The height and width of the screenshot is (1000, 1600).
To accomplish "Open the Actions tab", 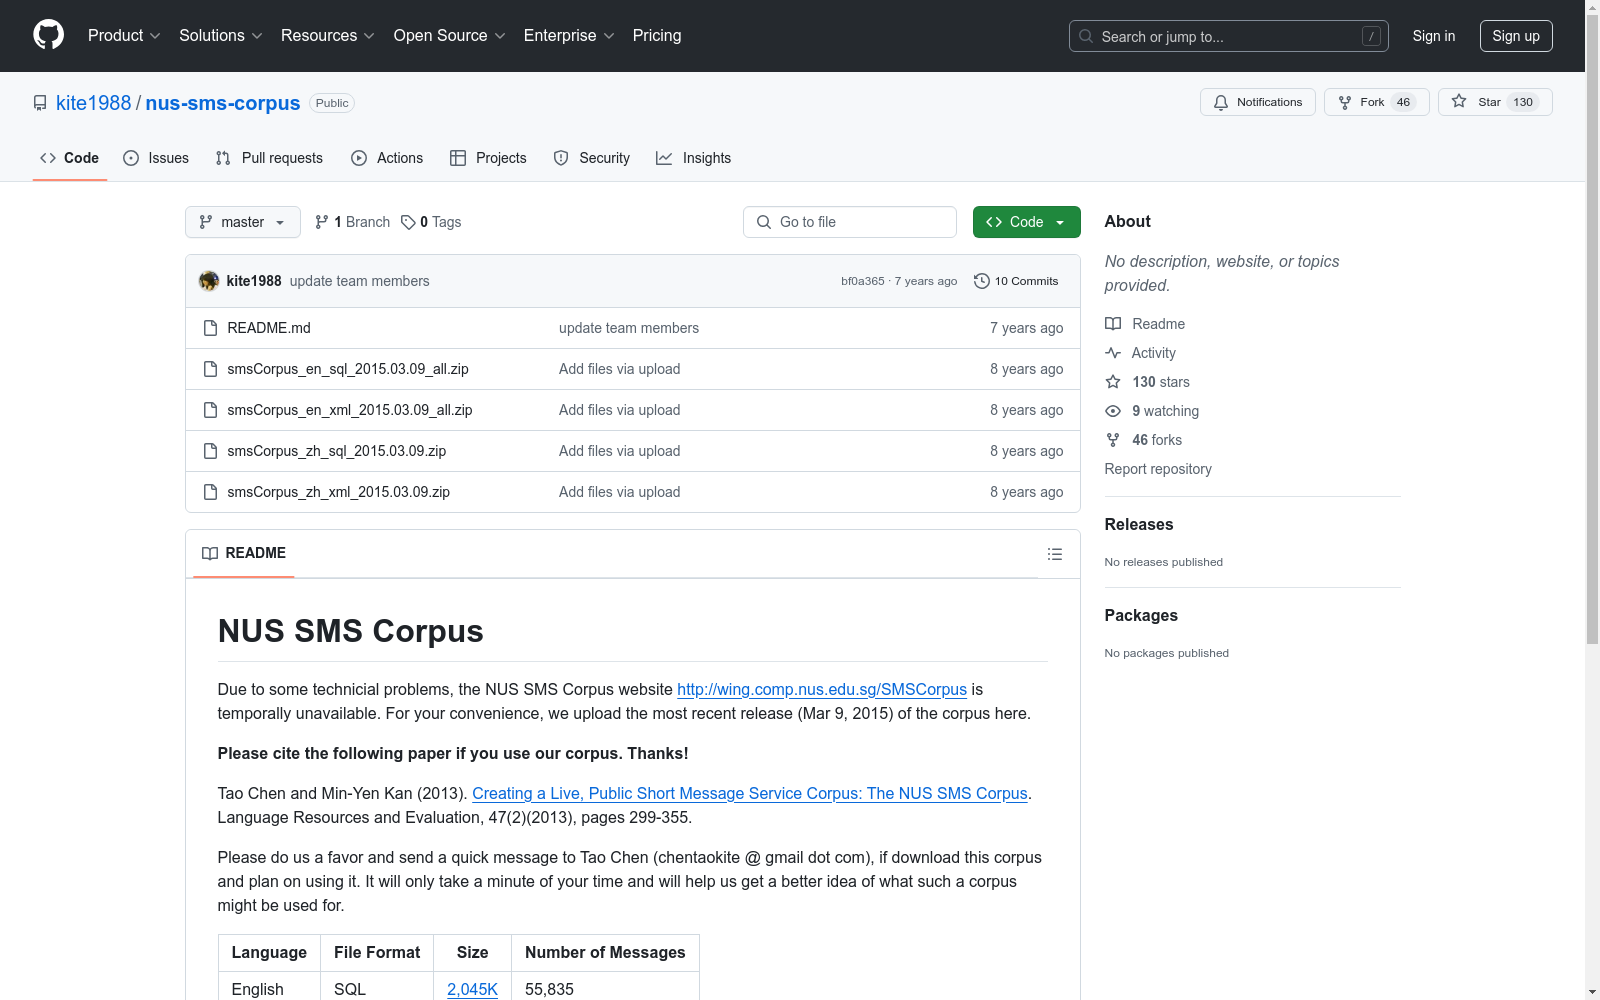I will pos(387,158).
